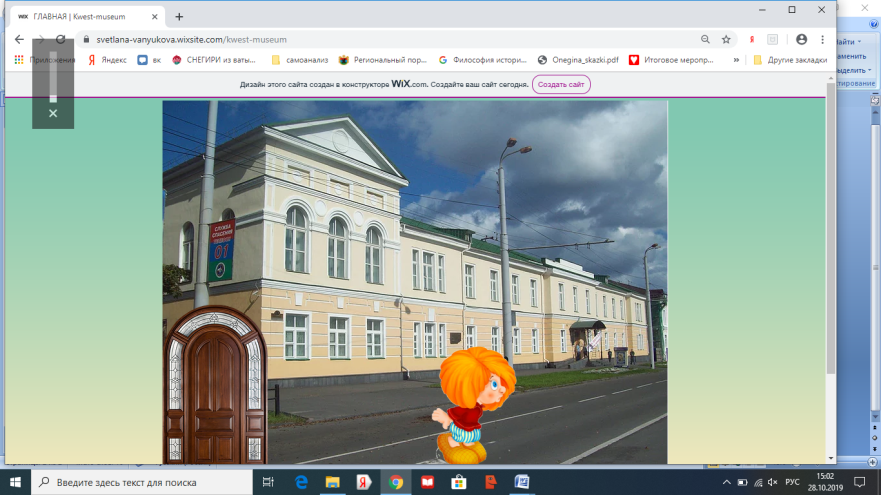
Task: Open Yandex Browser from taskbar
Action: [x=364, y=482]
